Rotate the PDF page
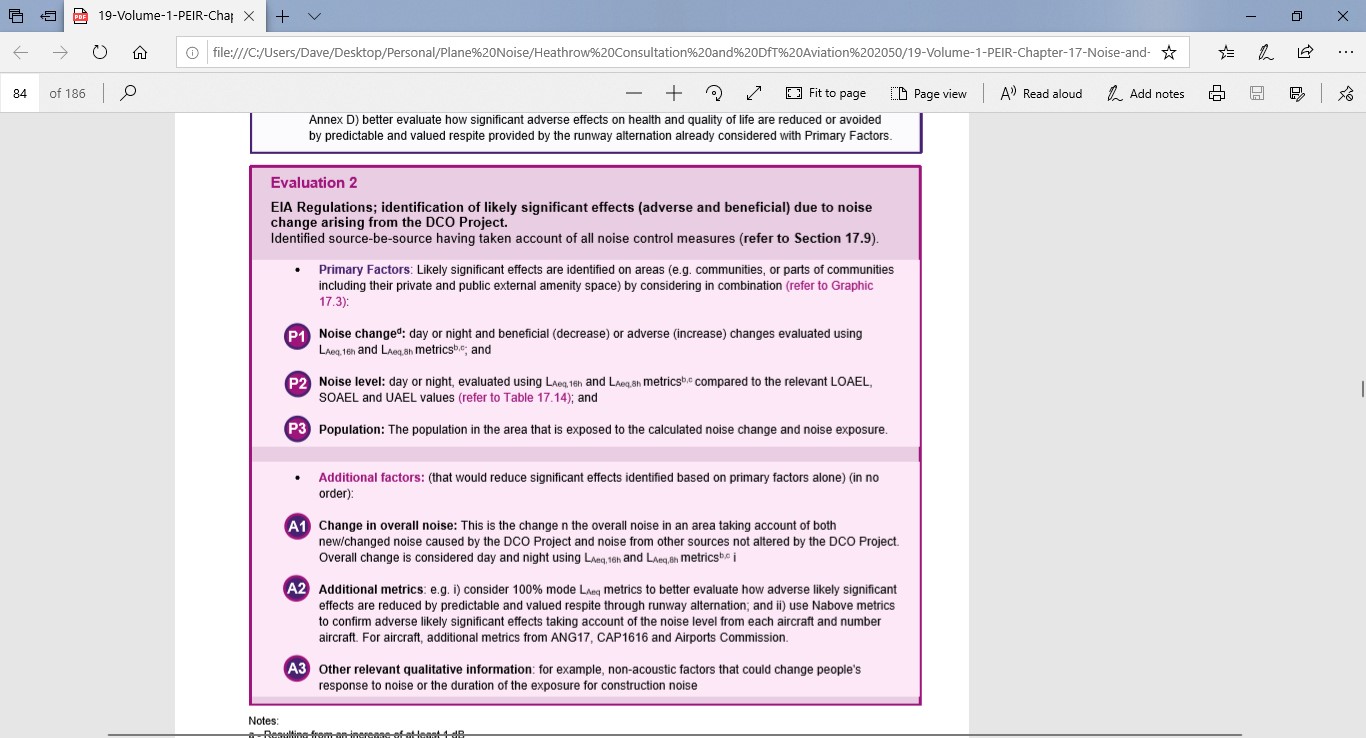 714,93
